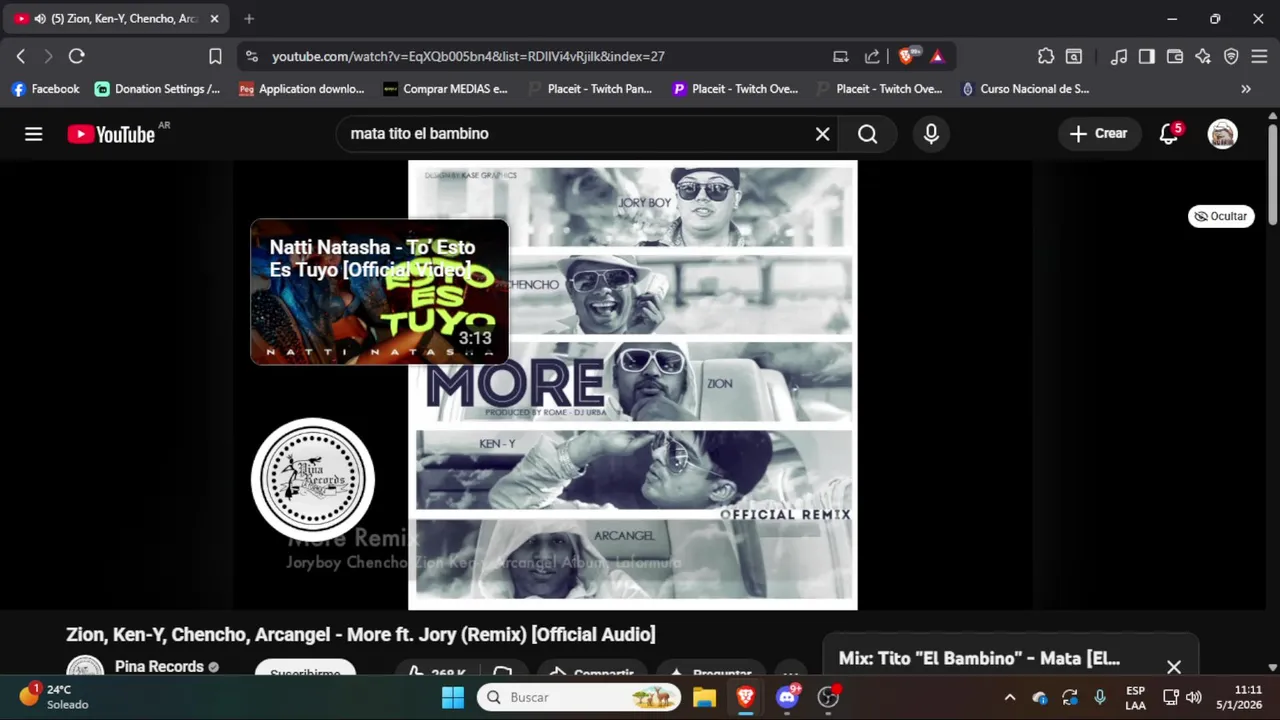Show hidden tray icons chevron
This screenshot has width=1280, height=720.
point(1009,697)
